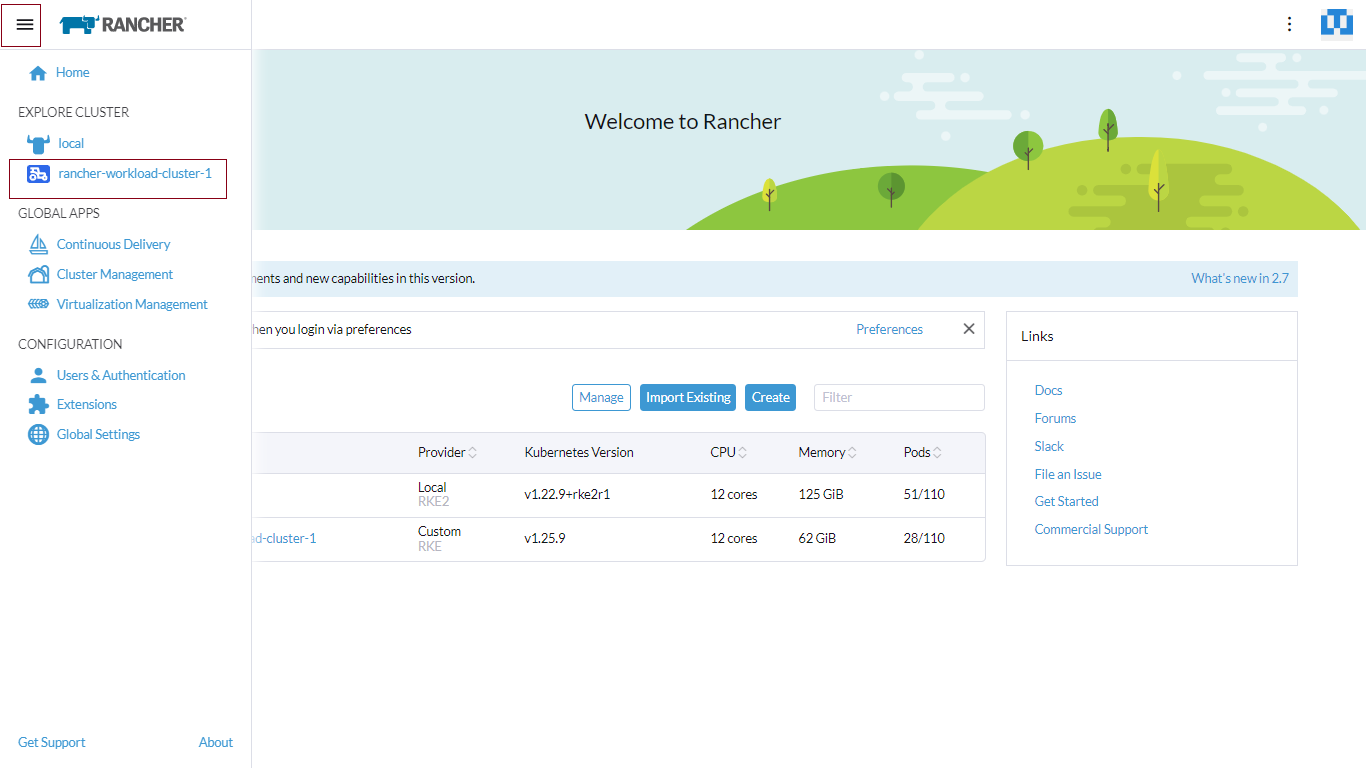This screenshot has width=1366, height=768.
Task: Click the Kubernetes Version column header
Action: 579,453
